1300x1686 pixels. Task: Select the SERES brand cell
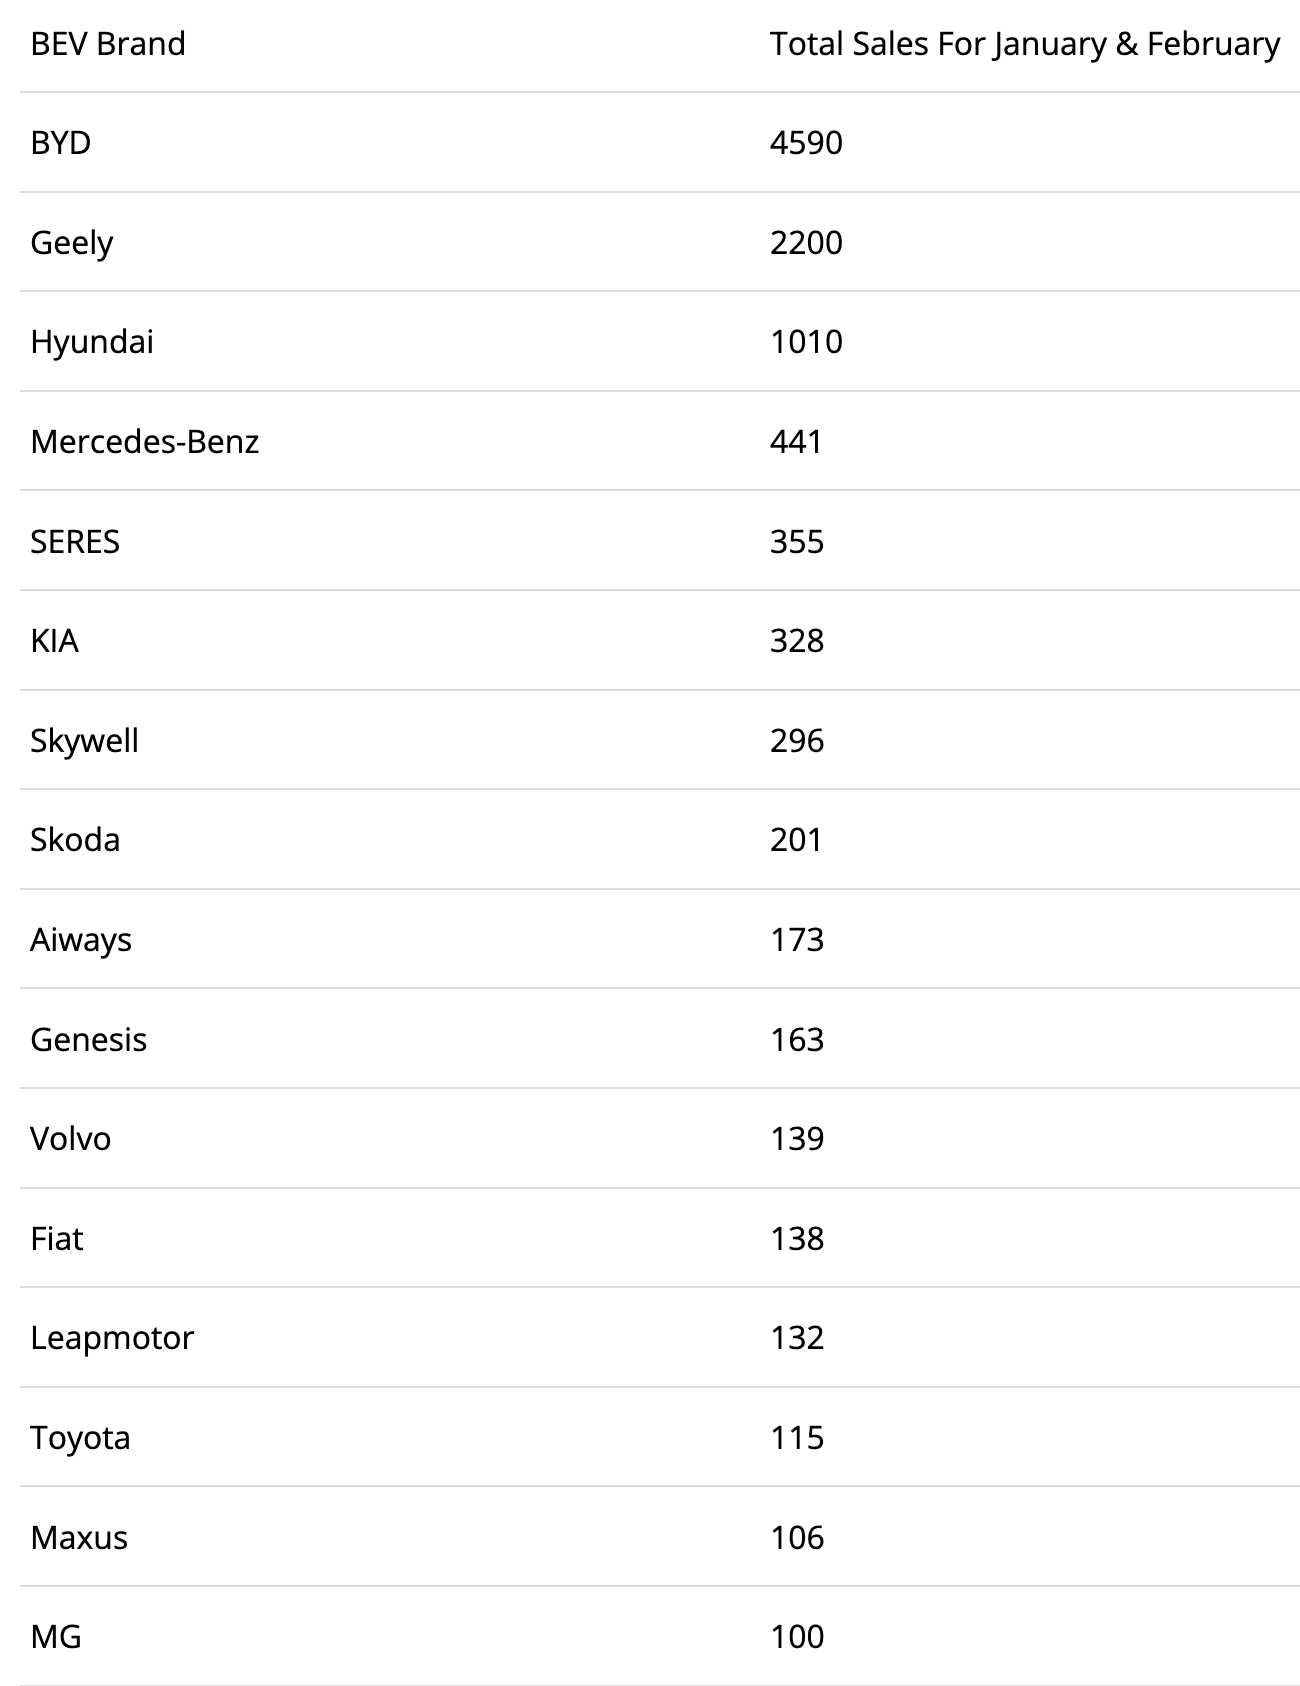[75, 541]
